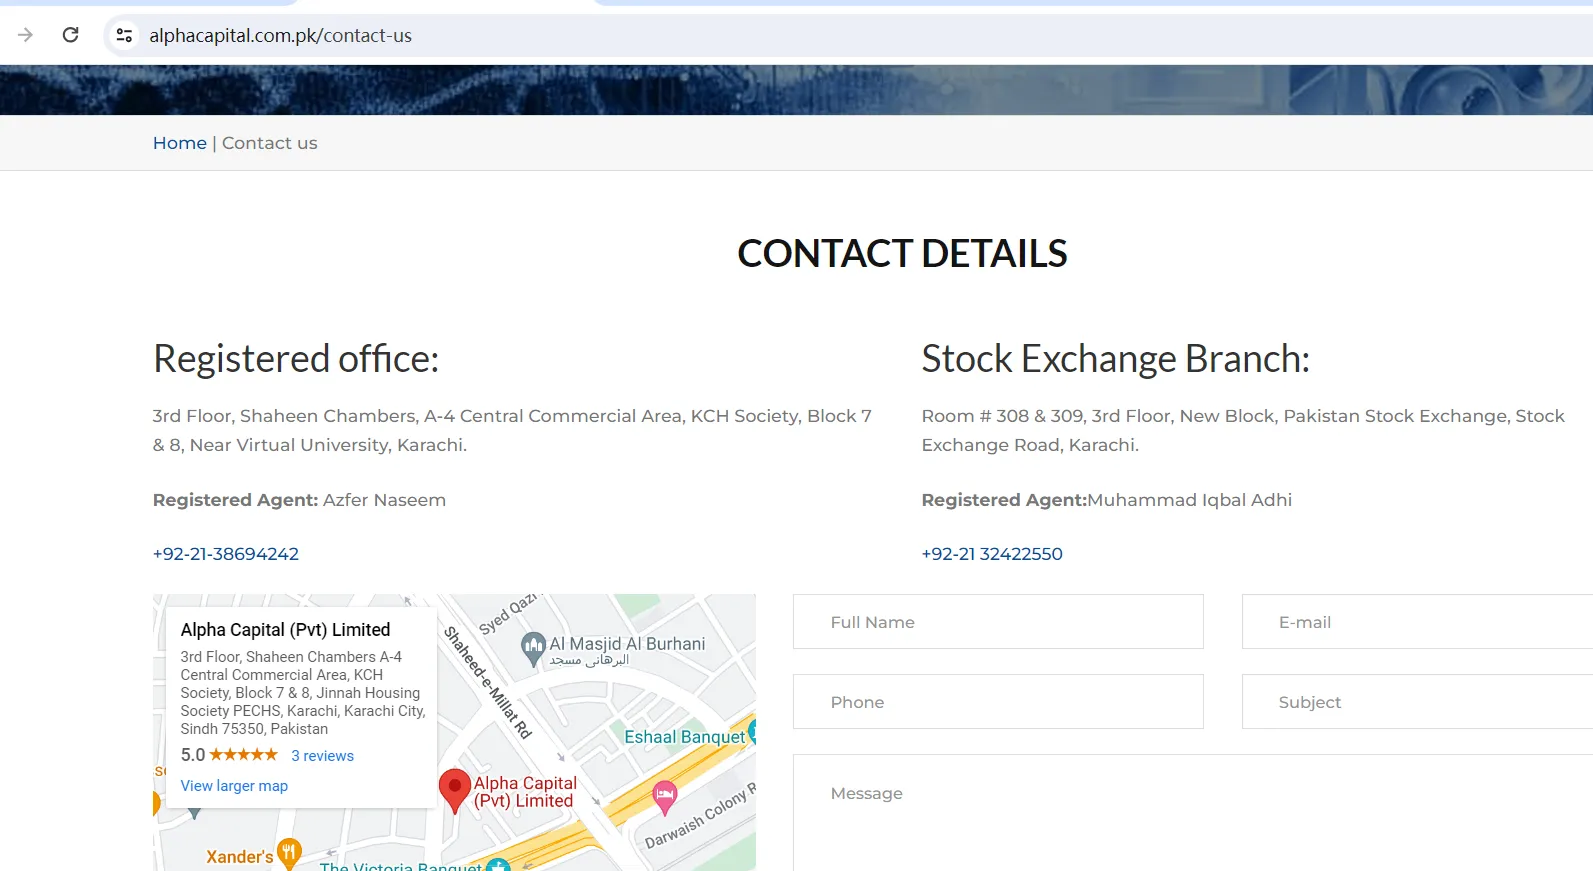Click the CONTACT DETAILS heading
The width and height of the screenshot is (1593, 871).
(x=902, y=254)
